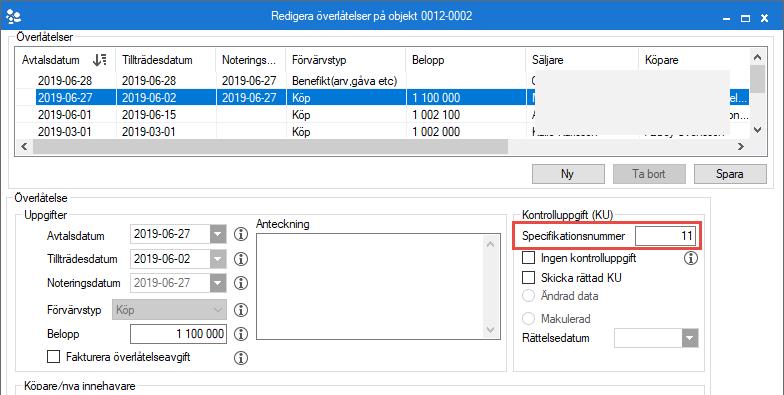This screenshot has width=784, height=395.
Task: Click the Belopp field showing 1 100 000
Action: click(178, 334)
